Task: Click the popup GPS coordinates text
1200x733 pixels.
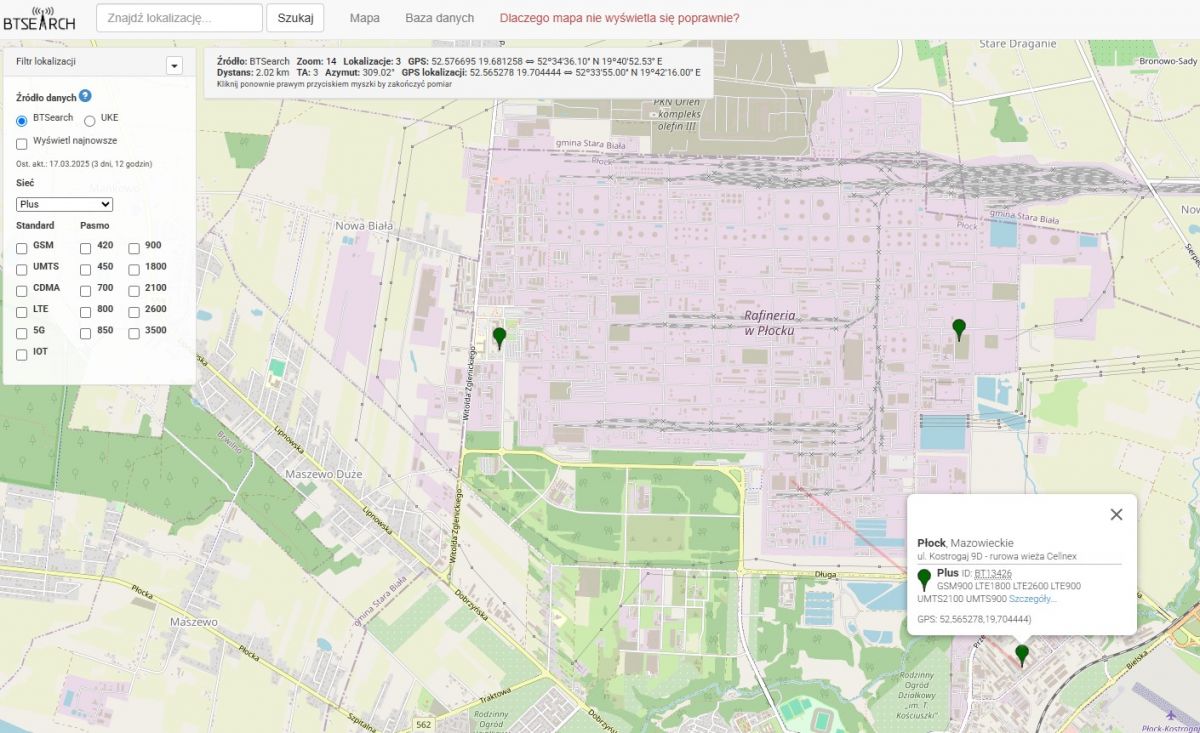Action: click(974, 620)
